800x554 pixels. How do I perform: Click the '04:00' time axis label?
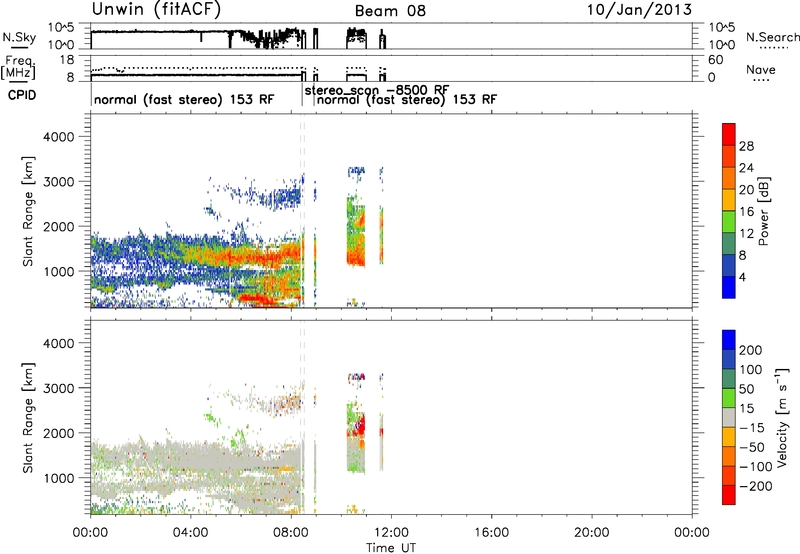click(x=191, y=533)
